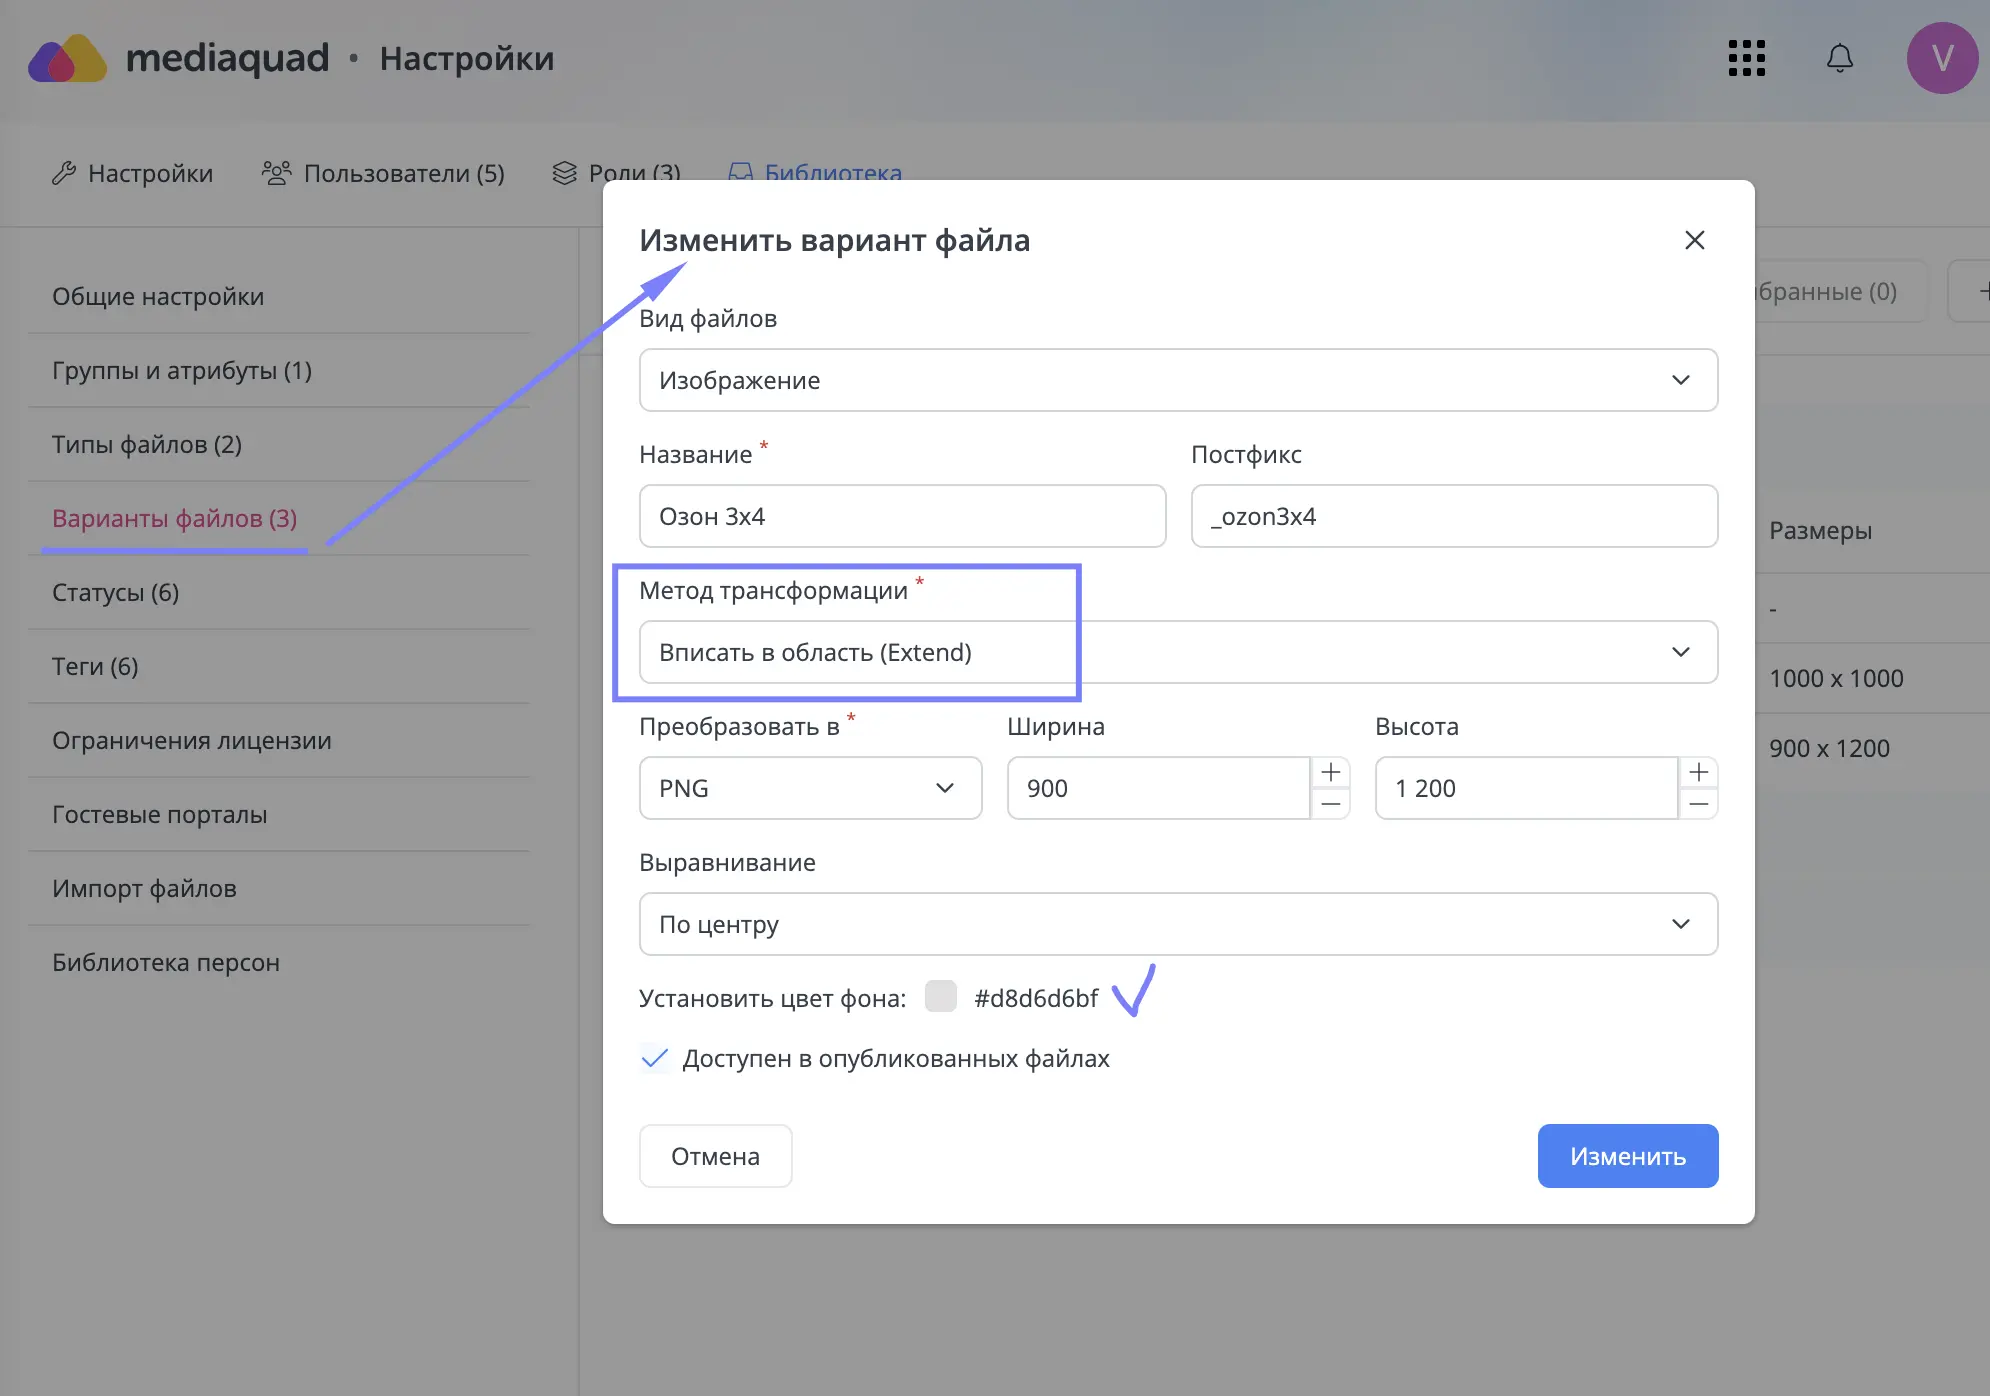This screenshot has width=1990, height=1396.
Task: Switch to the Настройки tab
Action: 132,173
